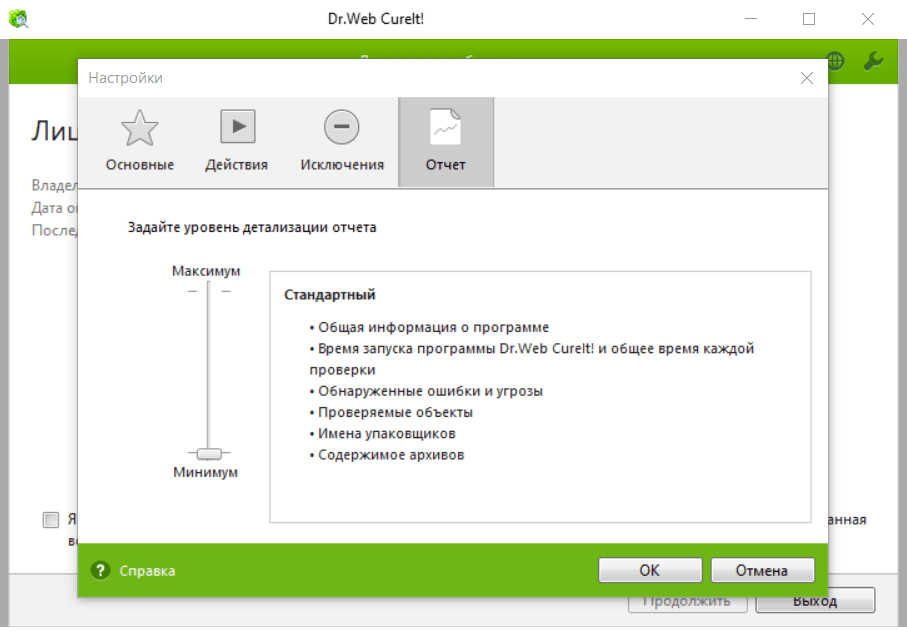Close the Настройки dialog
Screen dimensions: 907x636
pyautogui.click(x=806, y=78)
